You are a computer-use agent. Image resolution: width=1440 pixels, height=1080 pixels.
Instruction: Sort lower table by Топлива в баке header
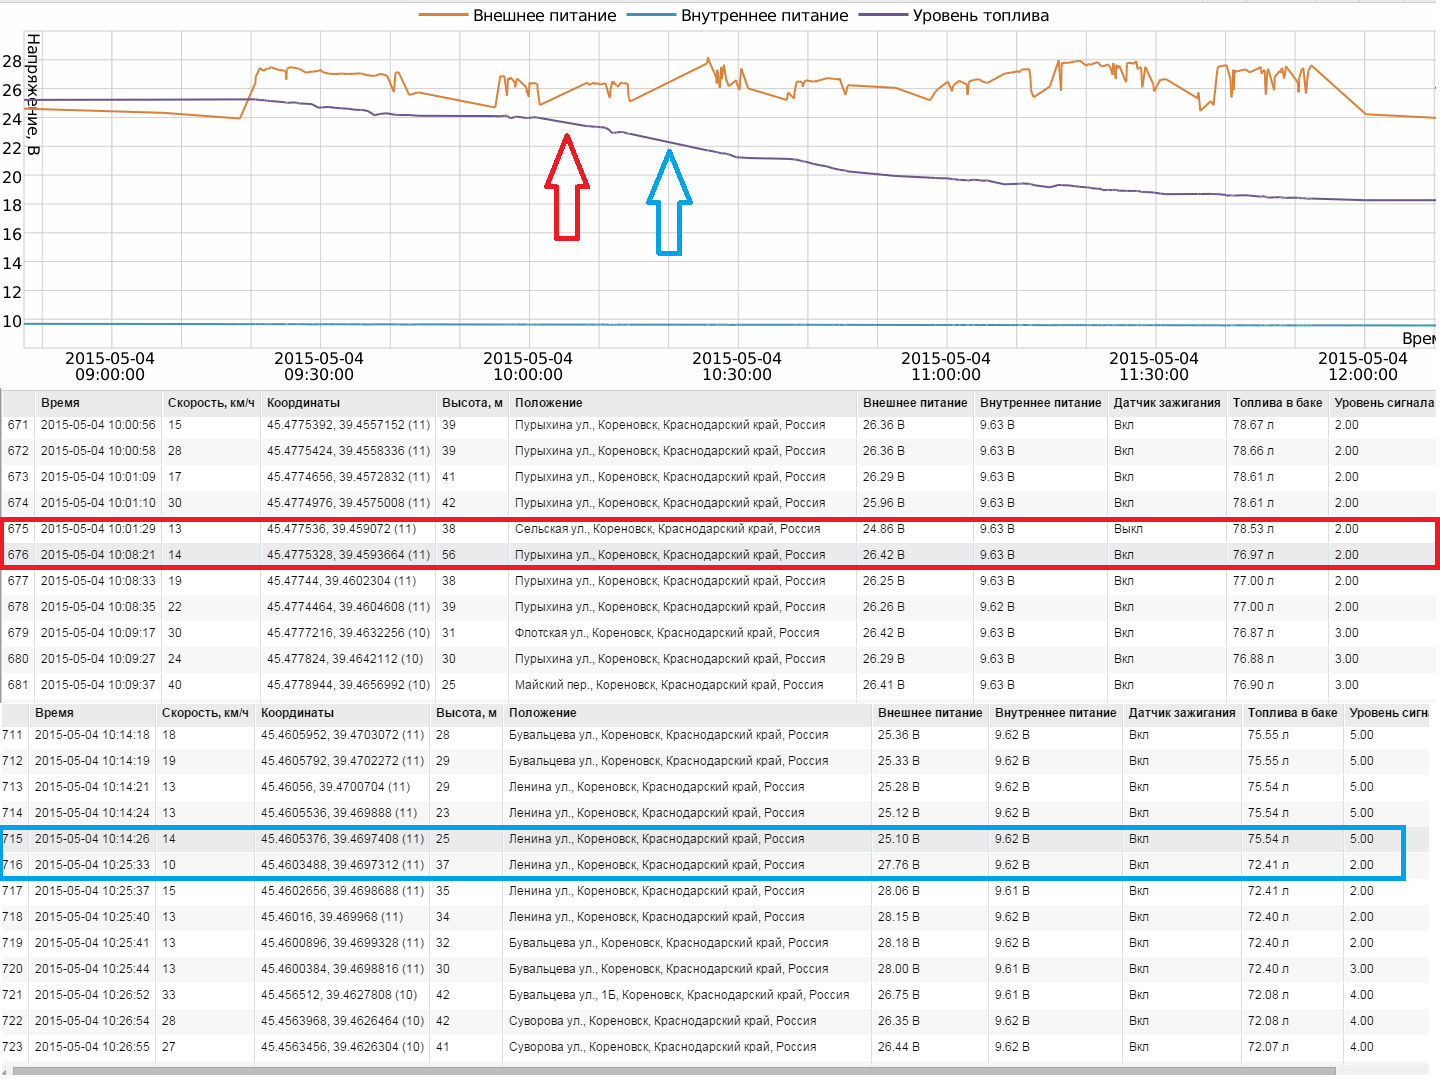point(1292,713)
